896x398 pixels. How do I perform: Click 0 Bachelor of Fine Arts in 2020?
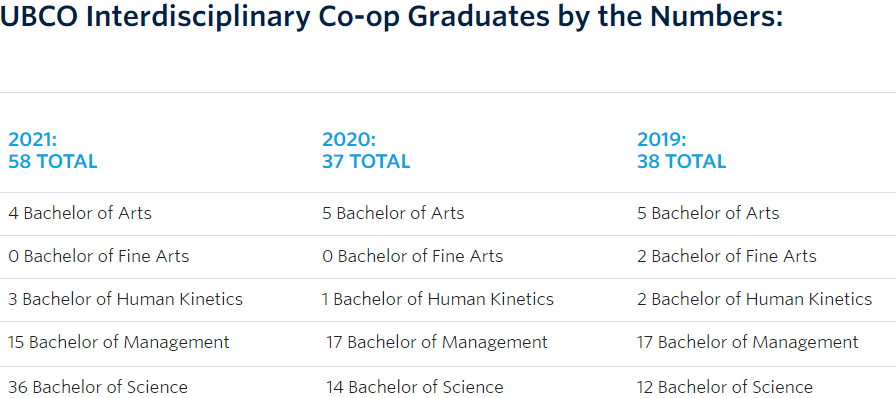(413, 256)
